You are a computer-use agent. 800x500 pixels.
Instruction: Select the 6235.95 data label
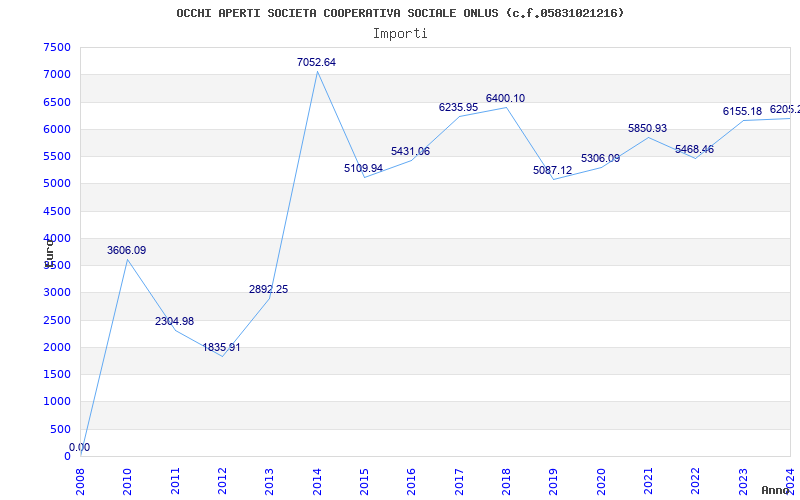pyautogui.click(x=458, y=107)
